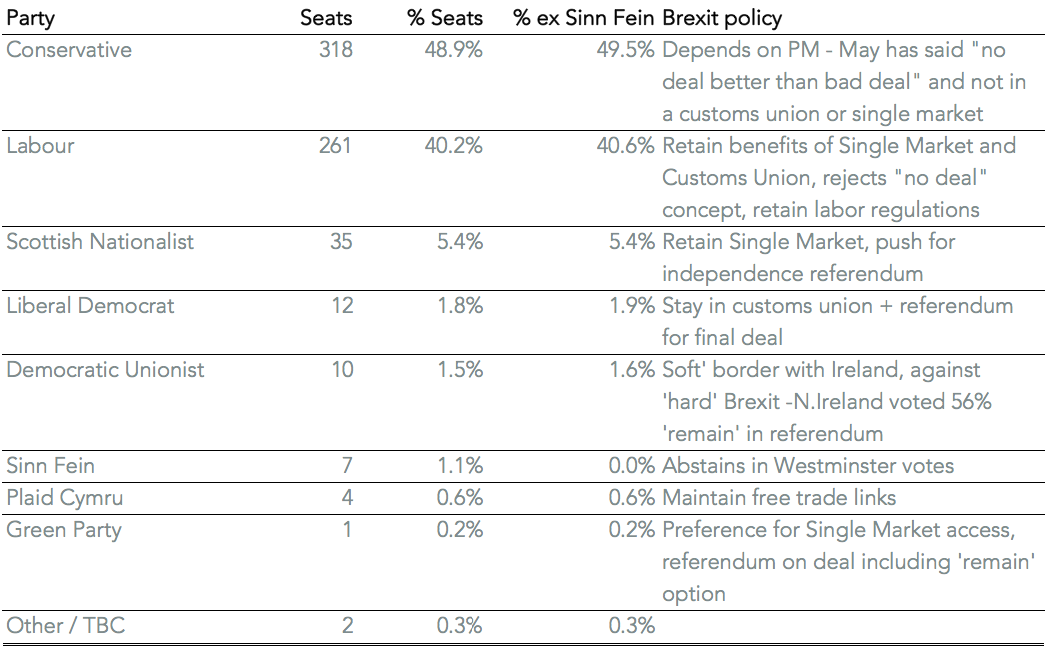Click the 48.9% seats value
This screenshot has height=651, width=1047.
pos(459,50)
